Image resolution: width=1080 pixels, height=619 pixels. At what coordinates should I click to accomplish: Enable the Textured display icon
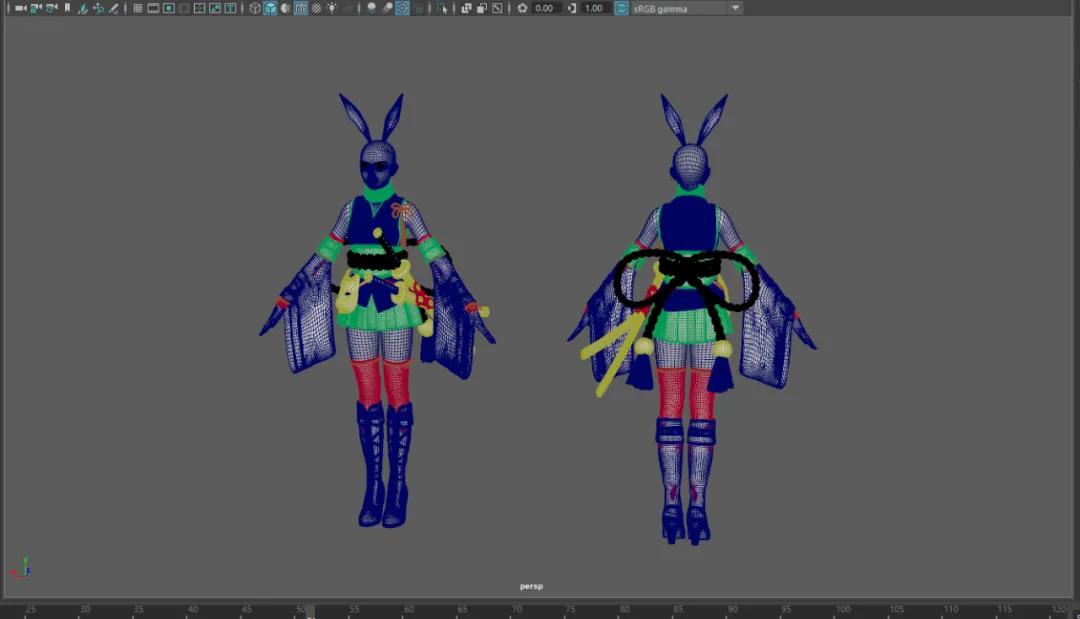(316, 8)
